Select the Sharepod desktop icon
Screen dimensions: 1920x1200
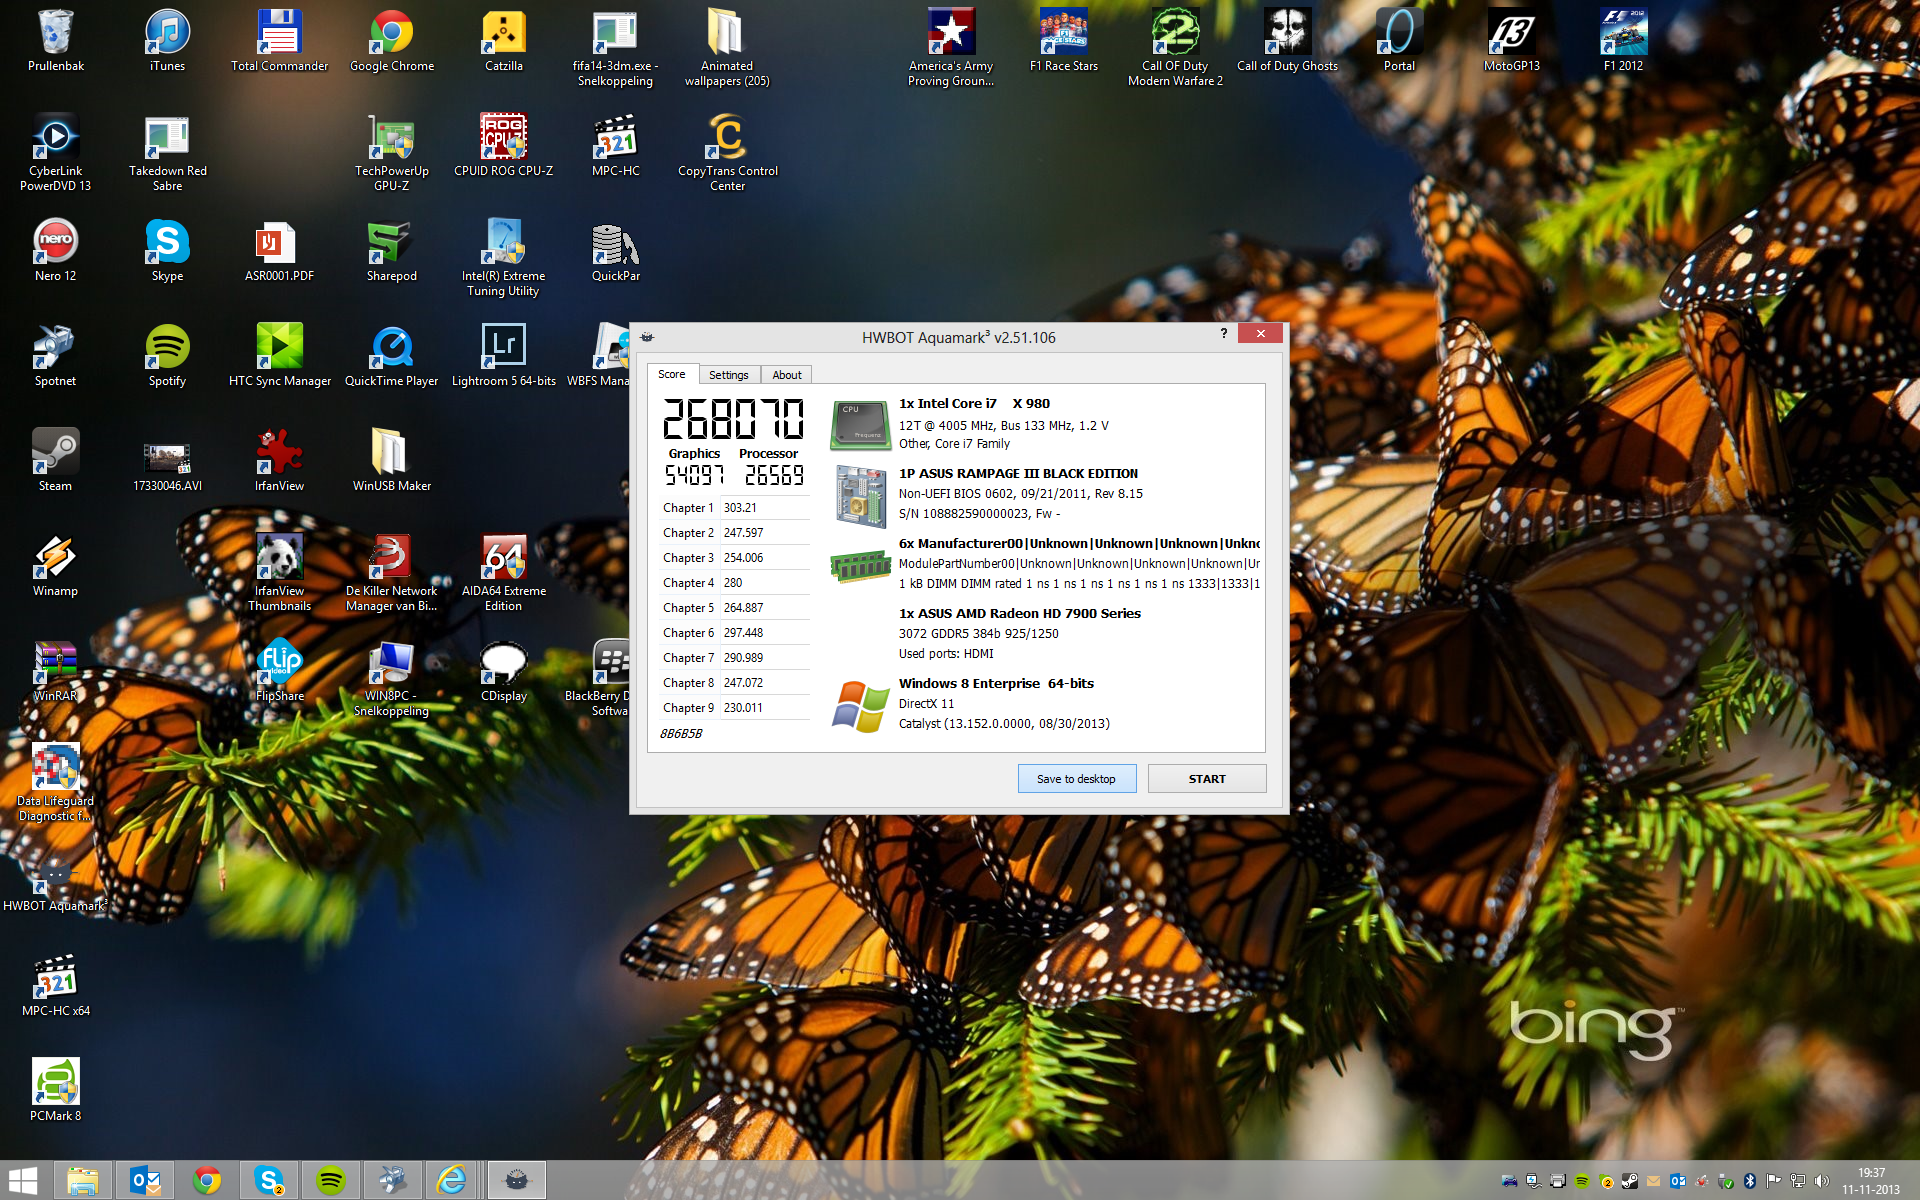pos(392,250)
